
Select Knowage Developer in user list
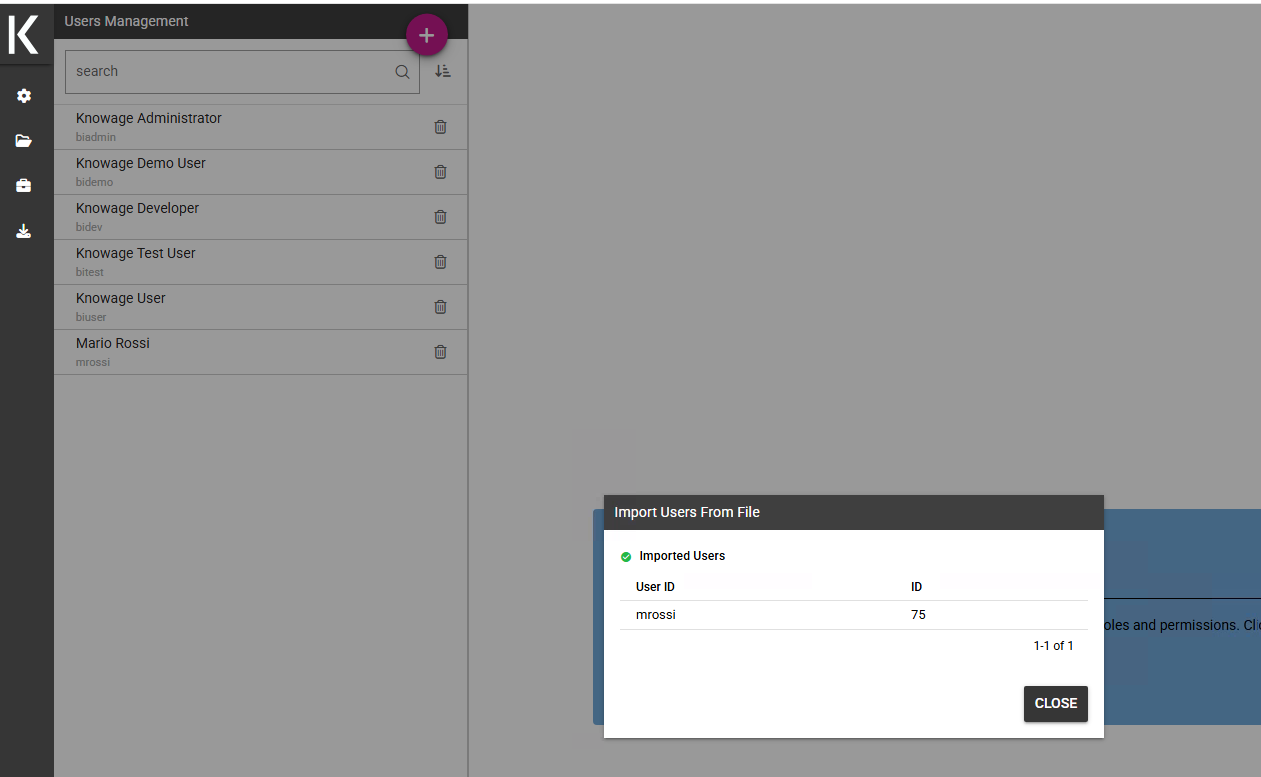click(x=260, y=217)
